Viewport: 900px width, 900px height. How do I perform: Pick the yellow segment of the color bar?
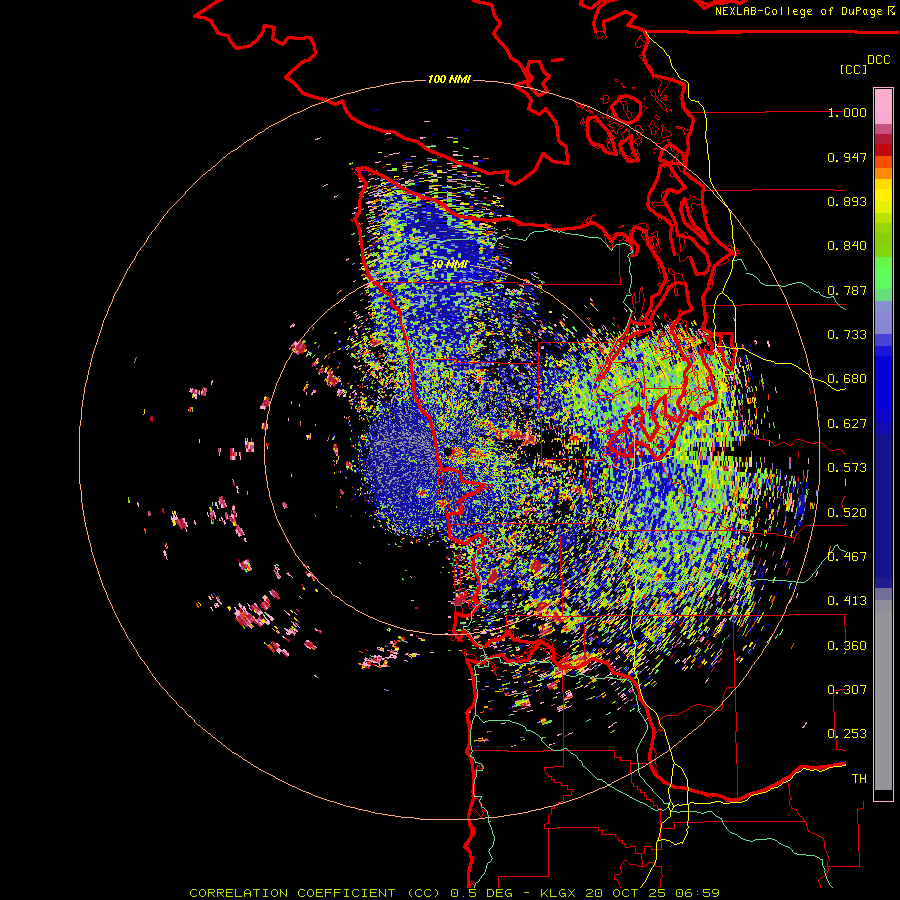(x=883, y=196)
